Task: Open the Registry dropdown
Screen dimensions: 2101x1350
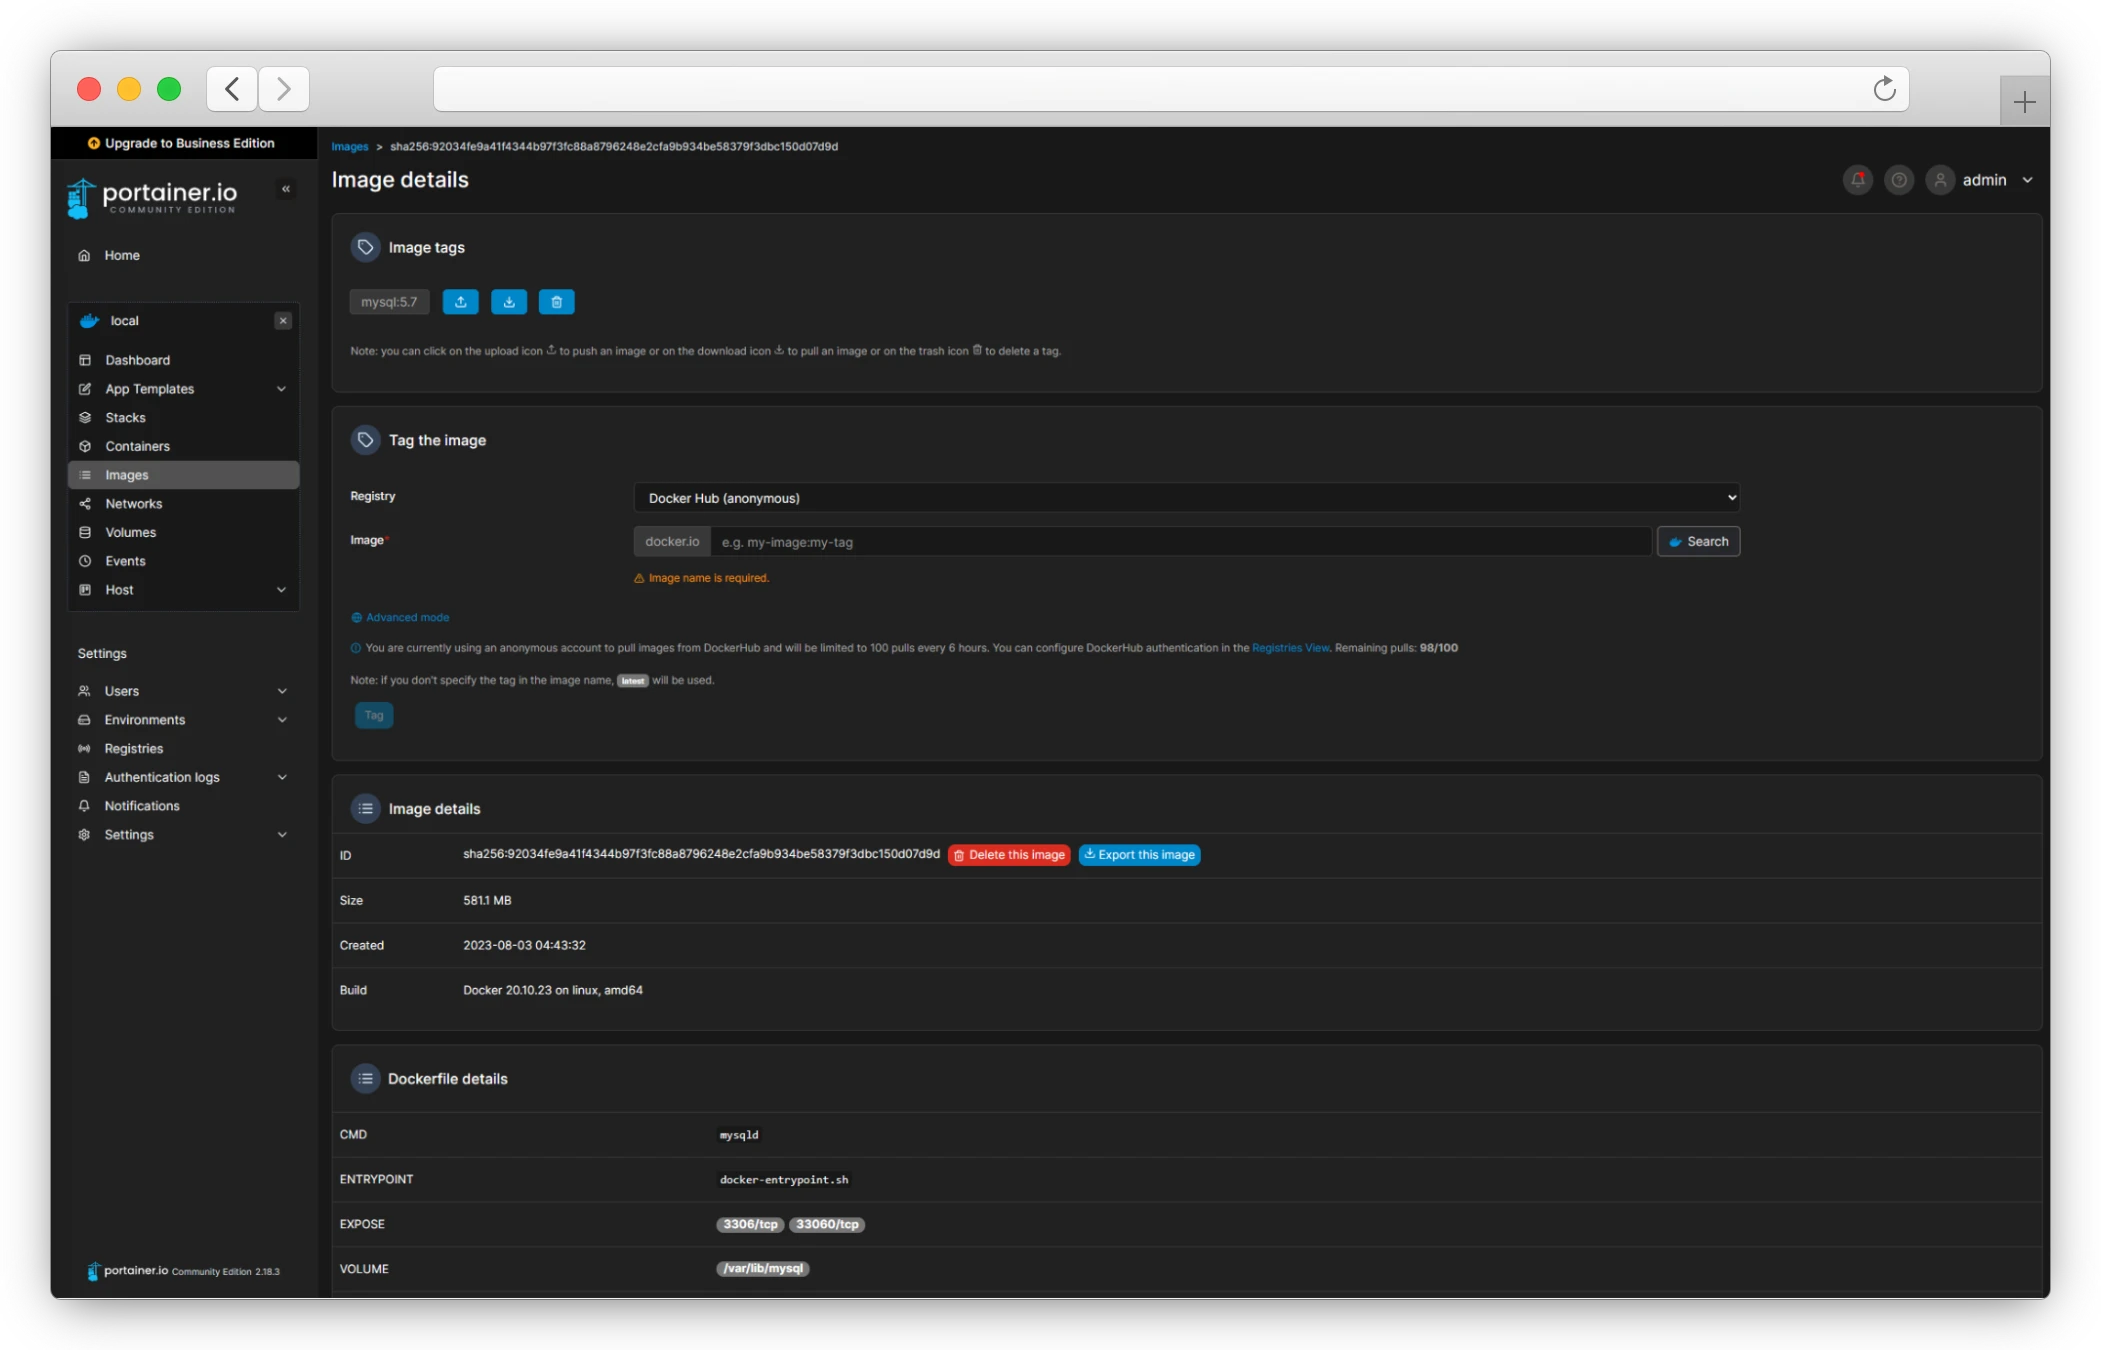Action: 1186,498
